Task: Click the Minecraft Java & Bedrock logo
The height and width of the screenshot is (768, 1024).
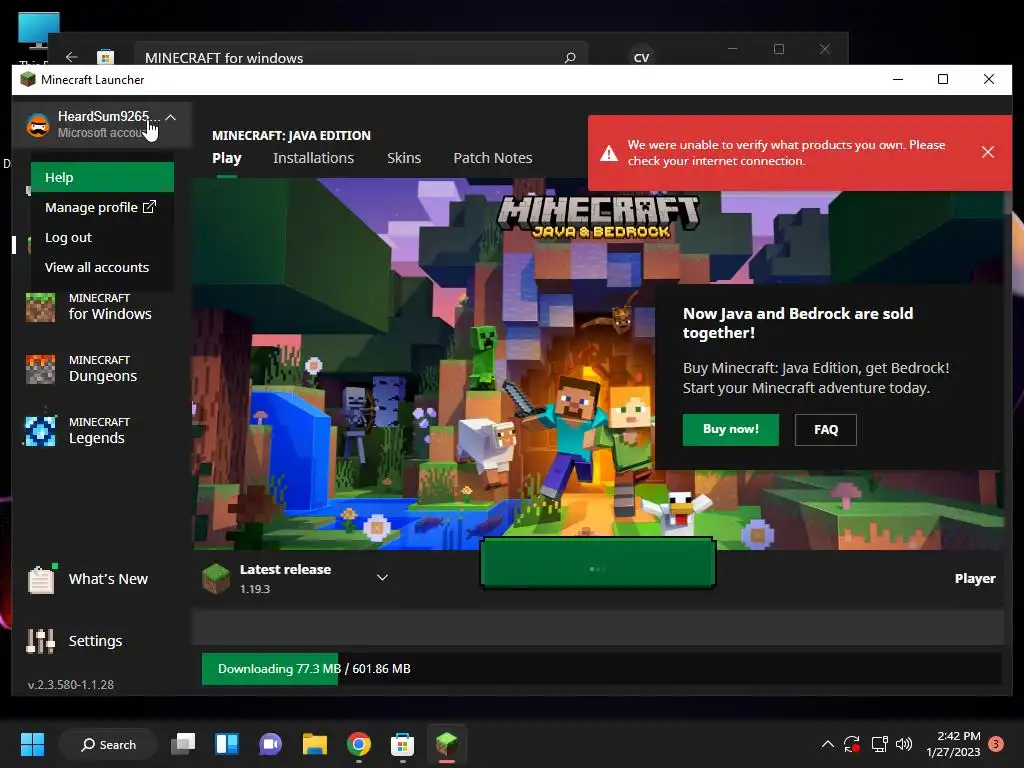Action: pos(599,216)
